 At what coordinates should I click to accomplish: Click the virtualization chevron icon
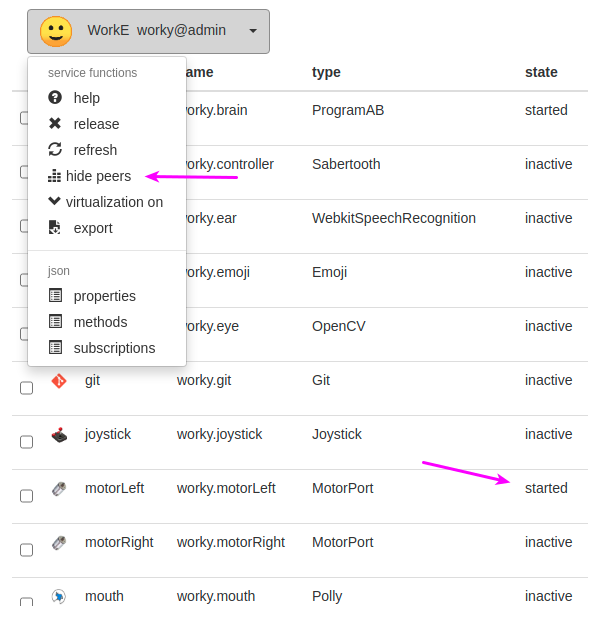[54, 201]
